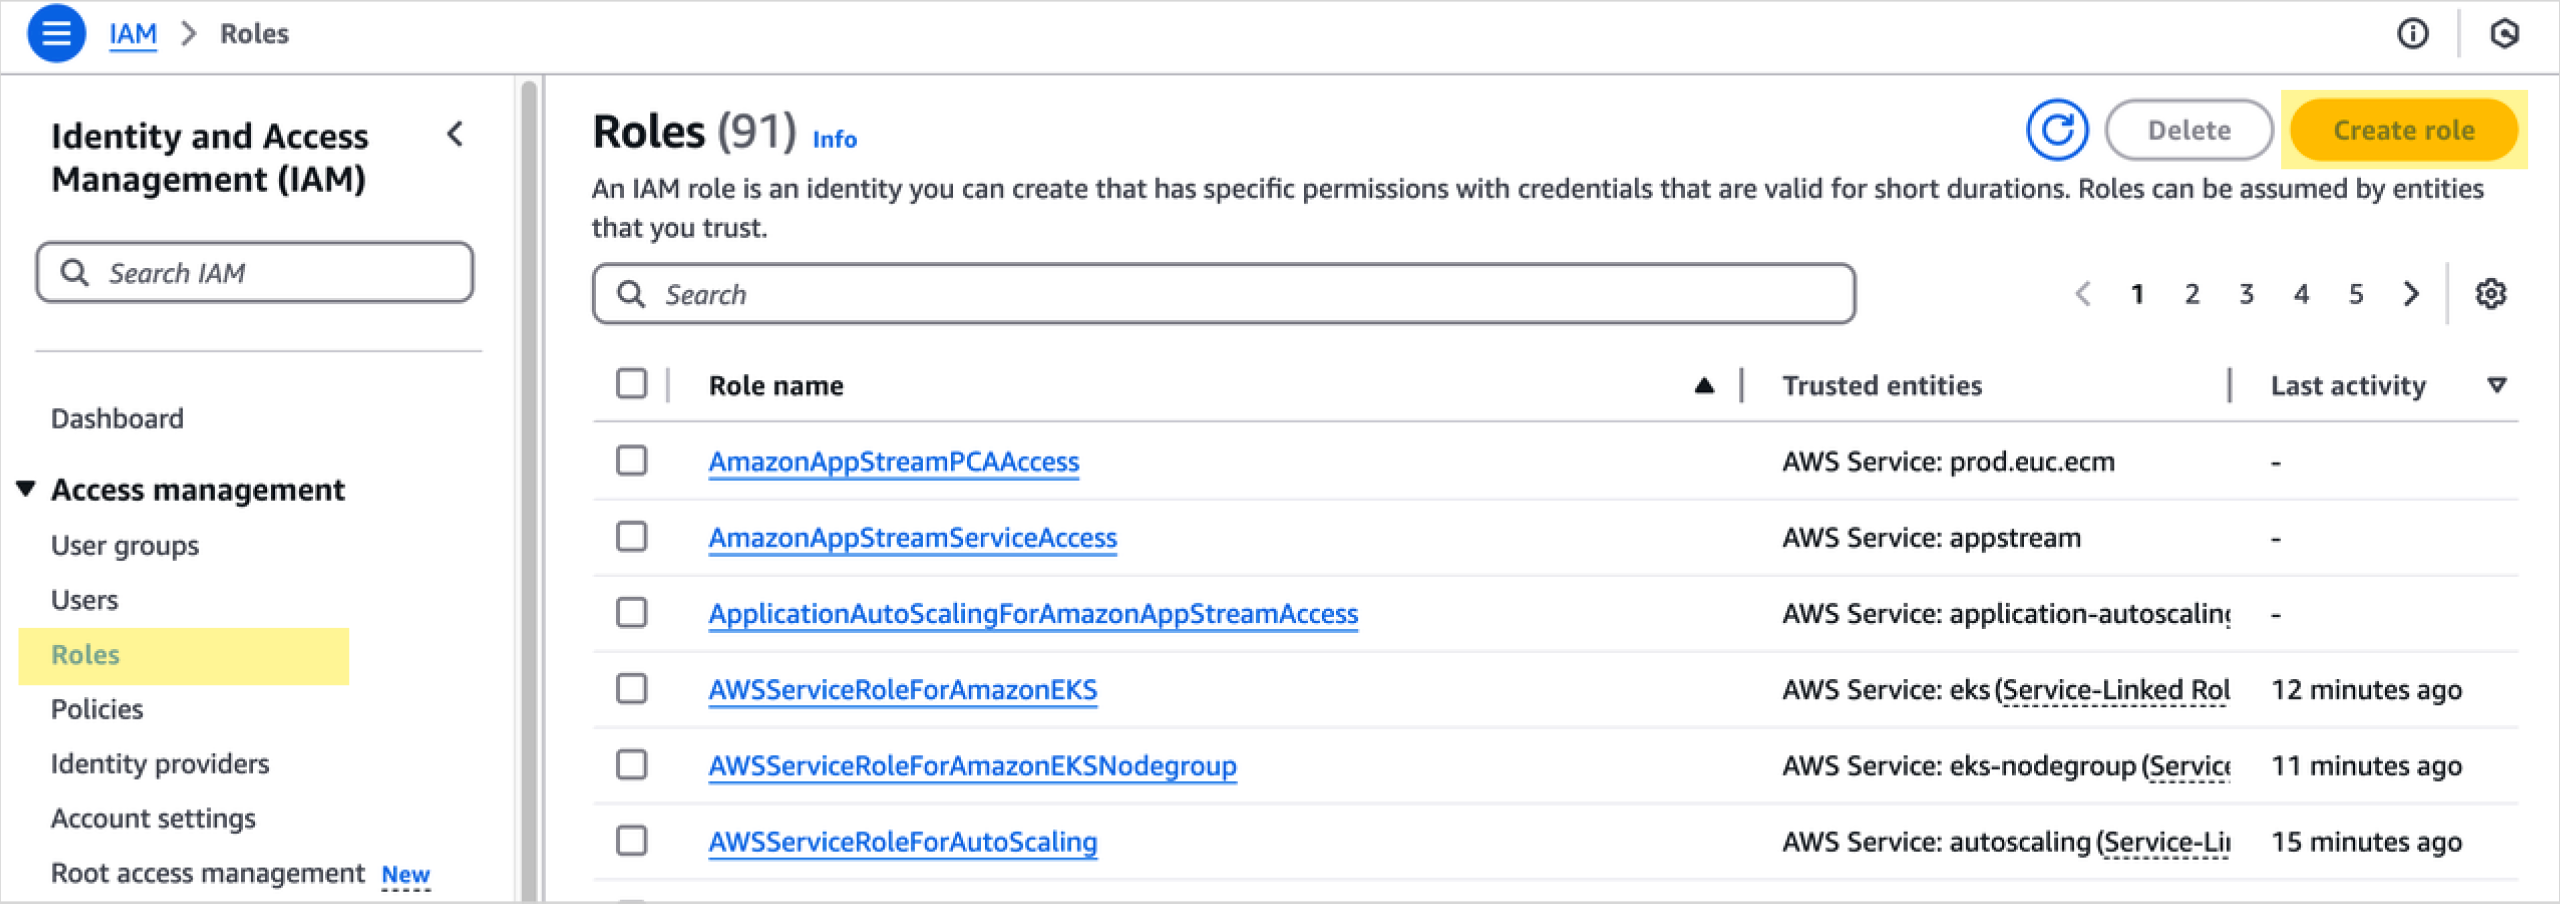The image size is (2560, 904).
Task: Open Identity providers in the sidebar
Action: point(160,764)
